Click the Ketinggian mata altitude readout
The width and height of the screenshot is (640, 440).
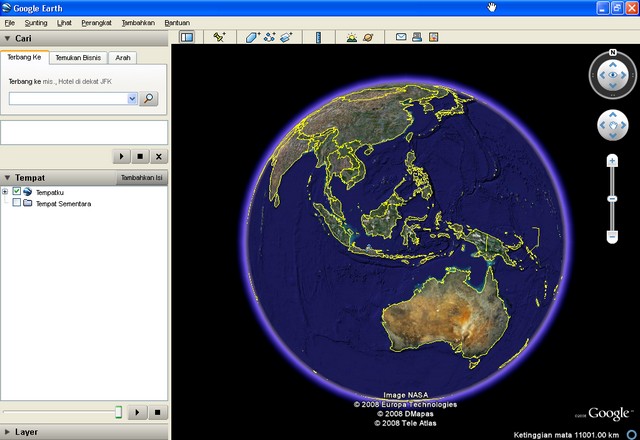566,435
